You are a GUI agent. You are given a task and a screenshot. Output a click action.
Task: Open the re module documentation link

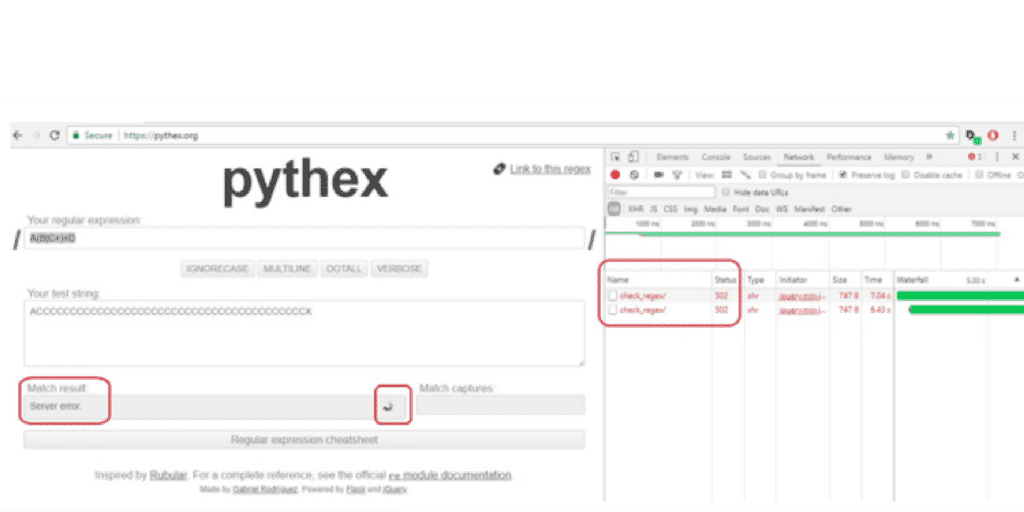450,475
